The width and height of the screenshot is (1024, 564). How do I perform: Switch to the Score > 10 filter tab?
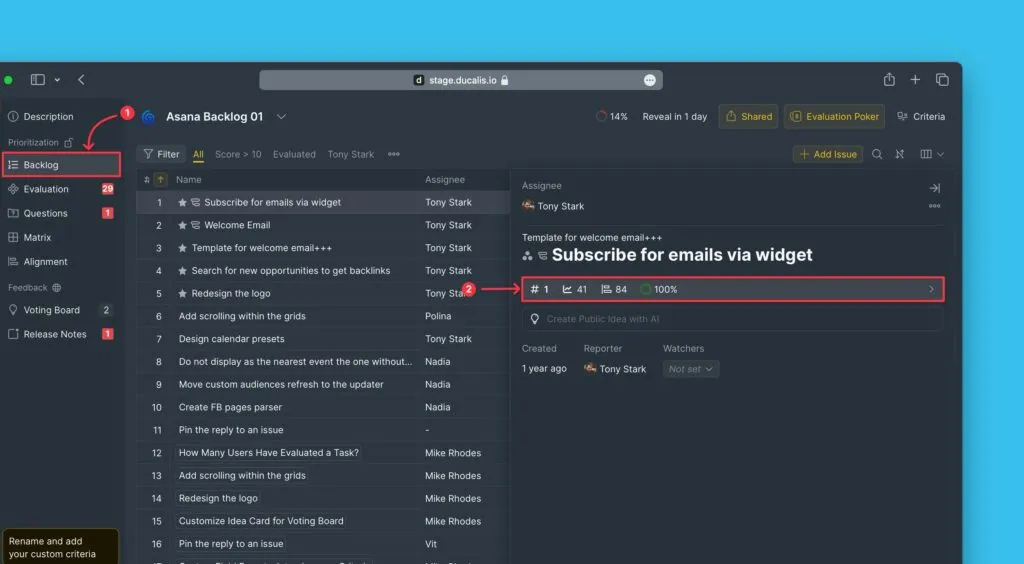pos(238,154)
